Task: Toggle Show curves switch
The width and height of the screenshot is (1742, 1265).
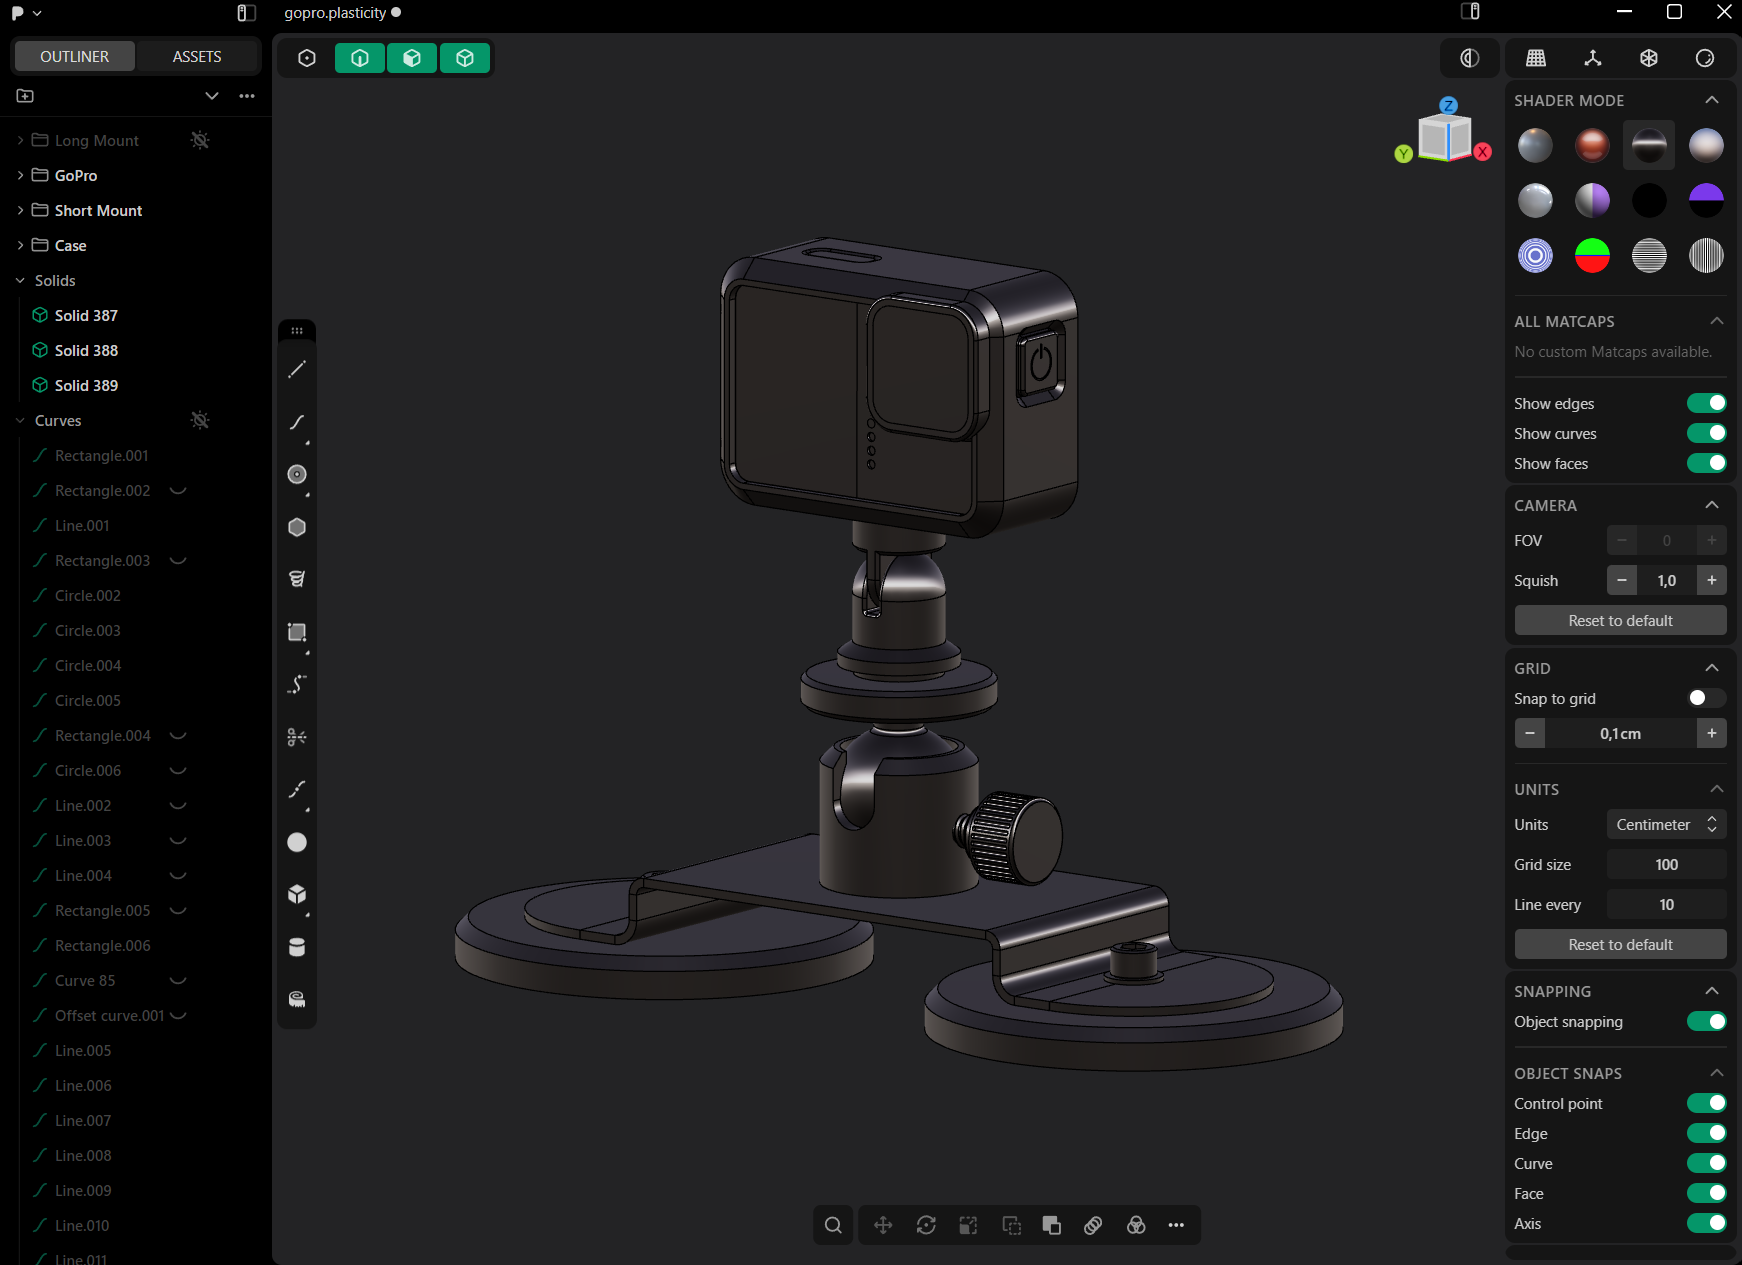Action: (x=1706, y=433)
